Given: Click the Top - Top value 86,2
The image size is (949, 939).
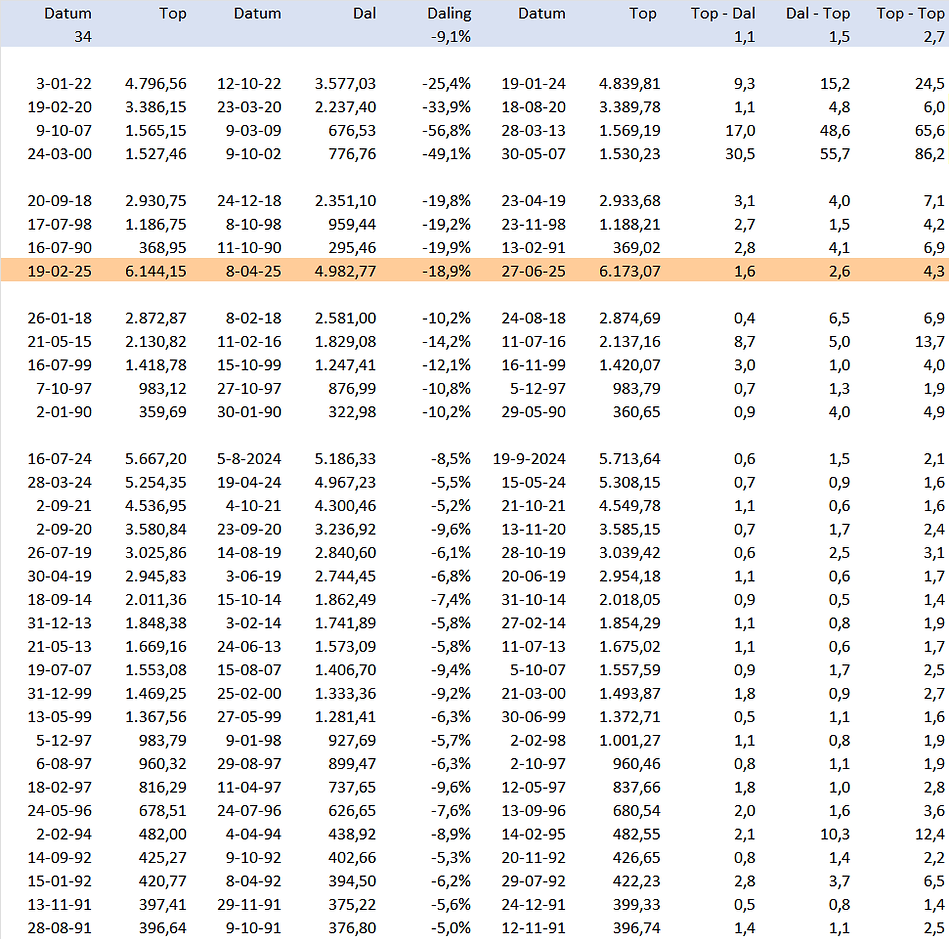Looking at the screenshot, I should point(930,154).
